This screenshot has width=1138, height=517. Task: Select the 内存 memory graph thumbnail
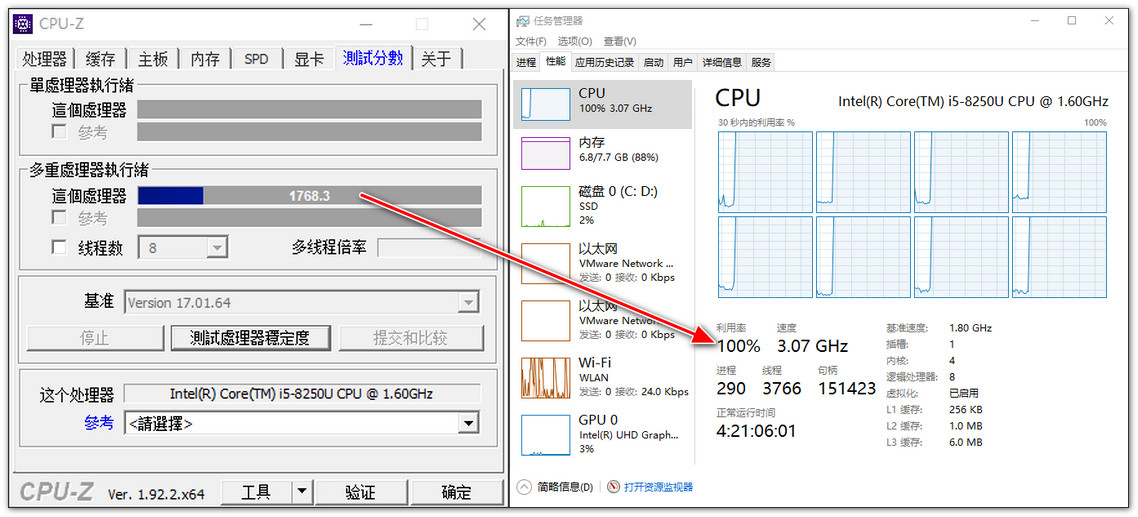(545, 153)
